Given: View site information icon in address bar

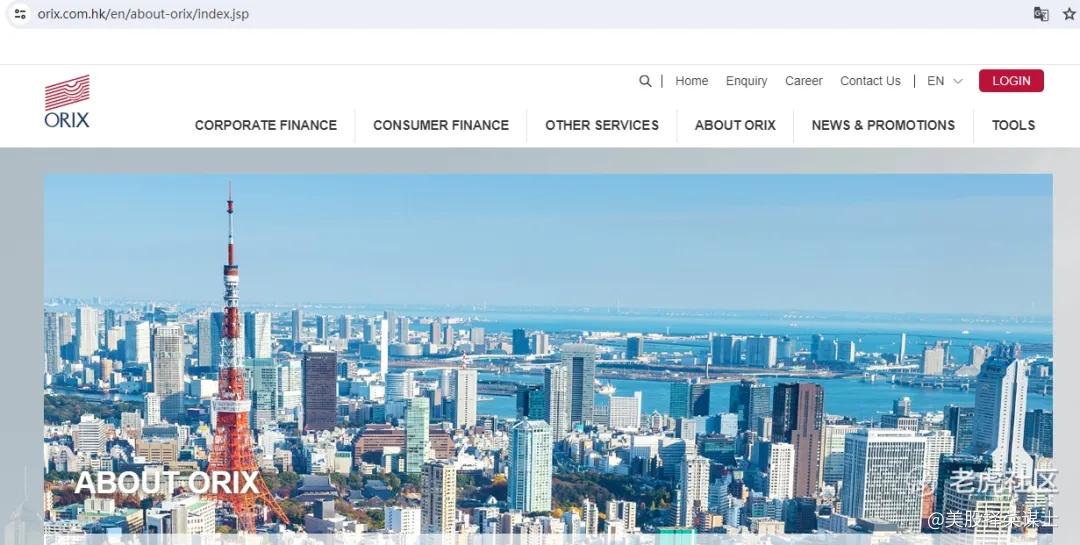Looking at the screenshot, I should [x=20, y=14].
